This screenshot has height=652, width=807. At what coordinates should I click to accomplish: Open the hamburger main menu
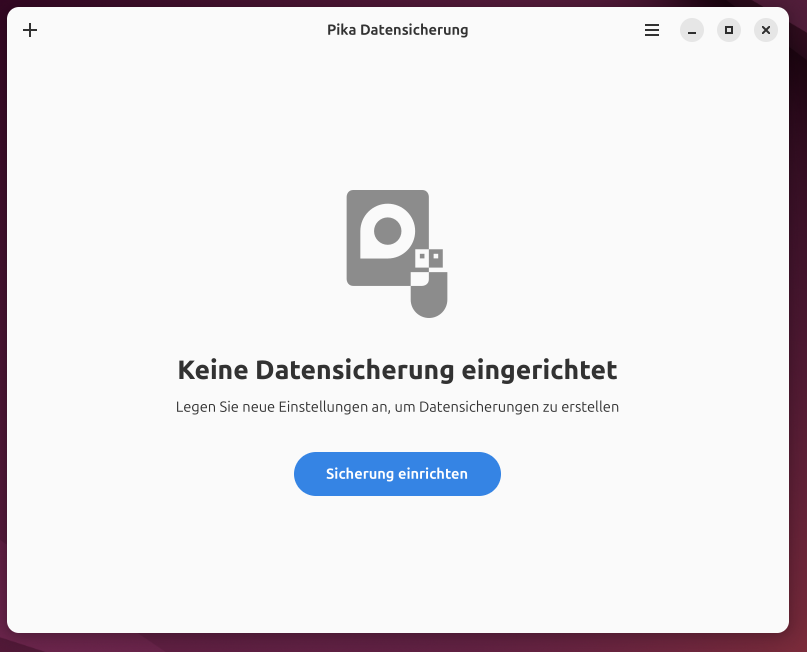[652, 30]
